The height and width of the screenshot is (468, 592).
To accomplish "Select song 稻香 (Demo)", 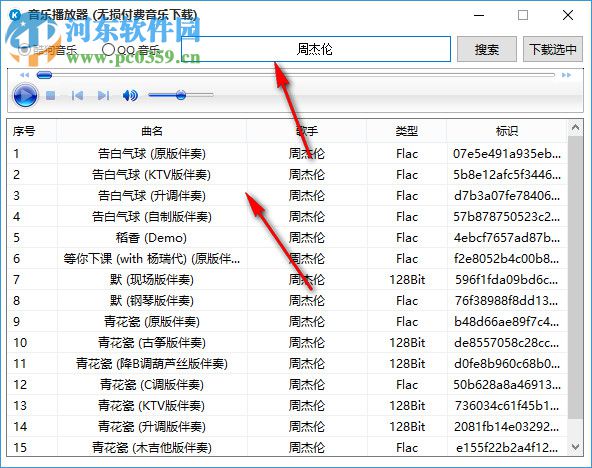I will click(151, 238).
